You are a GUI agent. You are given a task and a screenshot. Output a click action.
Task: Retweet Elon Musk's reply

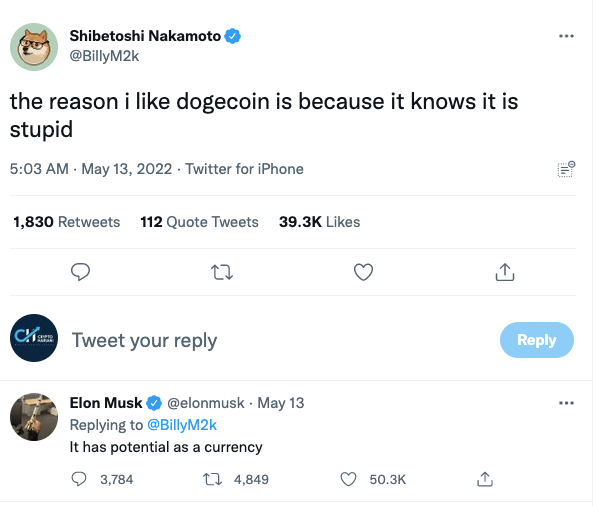[212, 479]
